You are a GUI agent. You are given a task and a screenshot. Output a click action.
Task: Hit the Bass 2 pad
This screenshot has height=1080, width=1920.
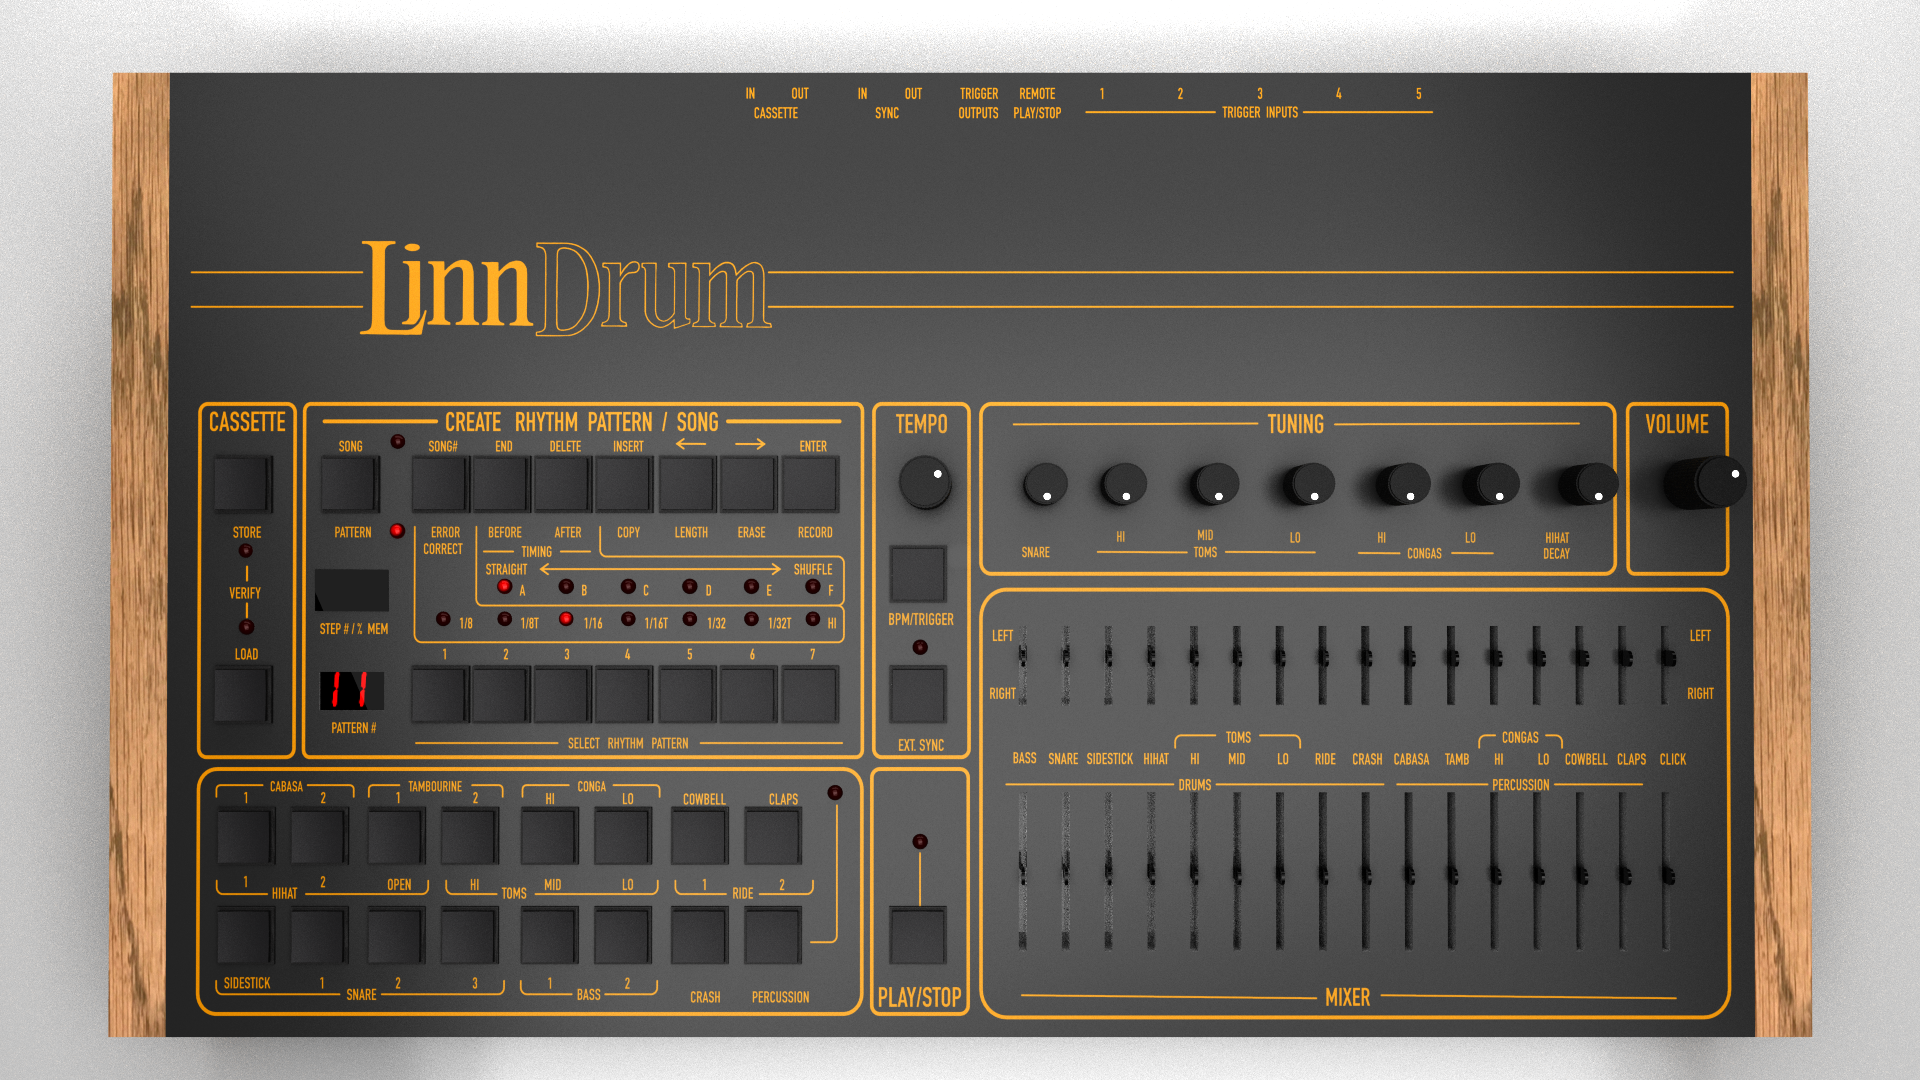pos(622,936)
